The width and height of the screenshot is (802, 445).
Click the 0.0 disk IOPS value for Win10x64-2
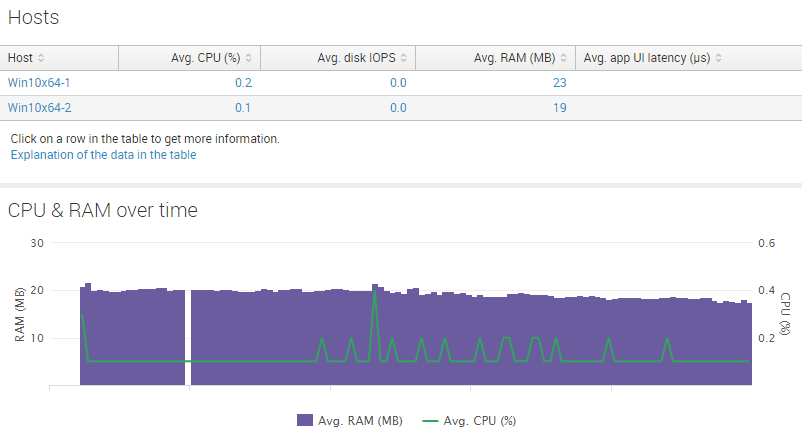[x=398, y=108]
